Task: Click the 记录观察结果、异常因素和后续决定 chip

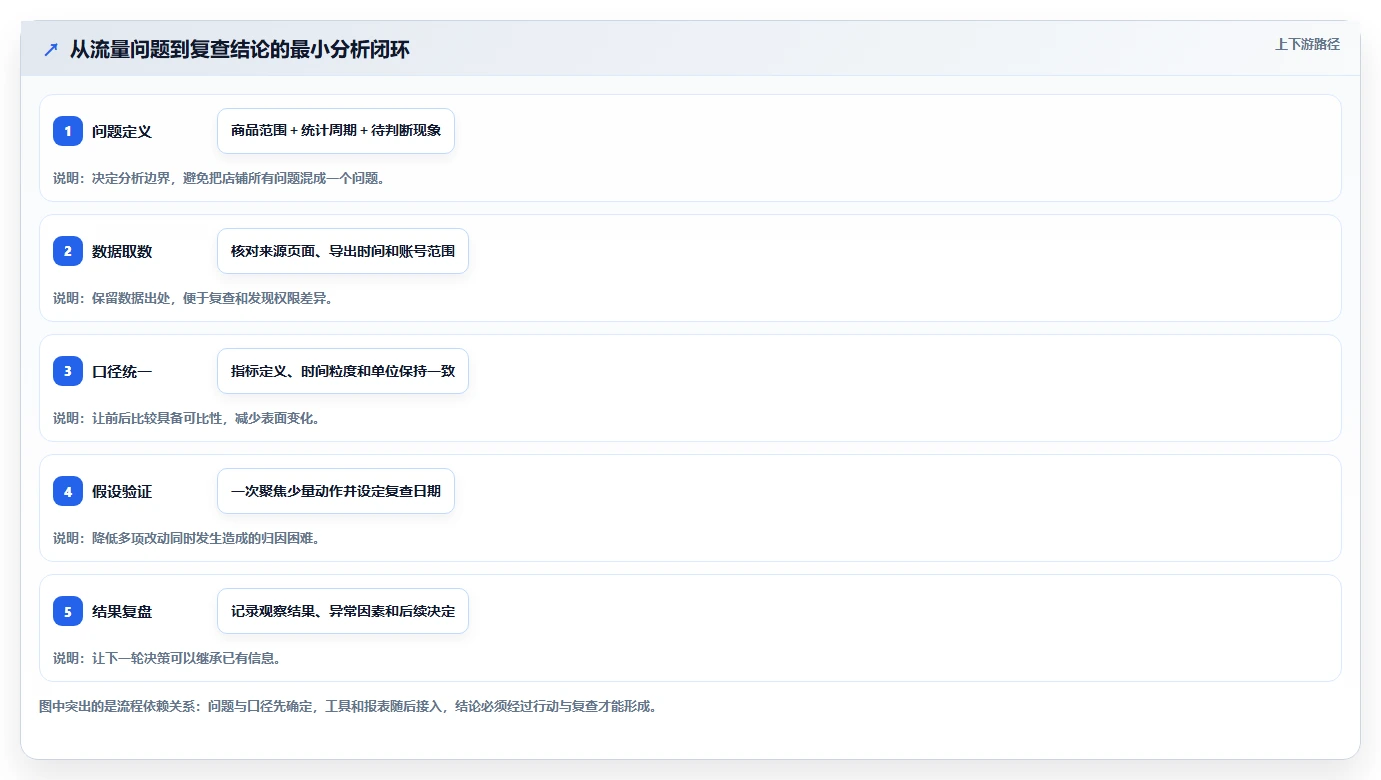Action: coord(343,611)
